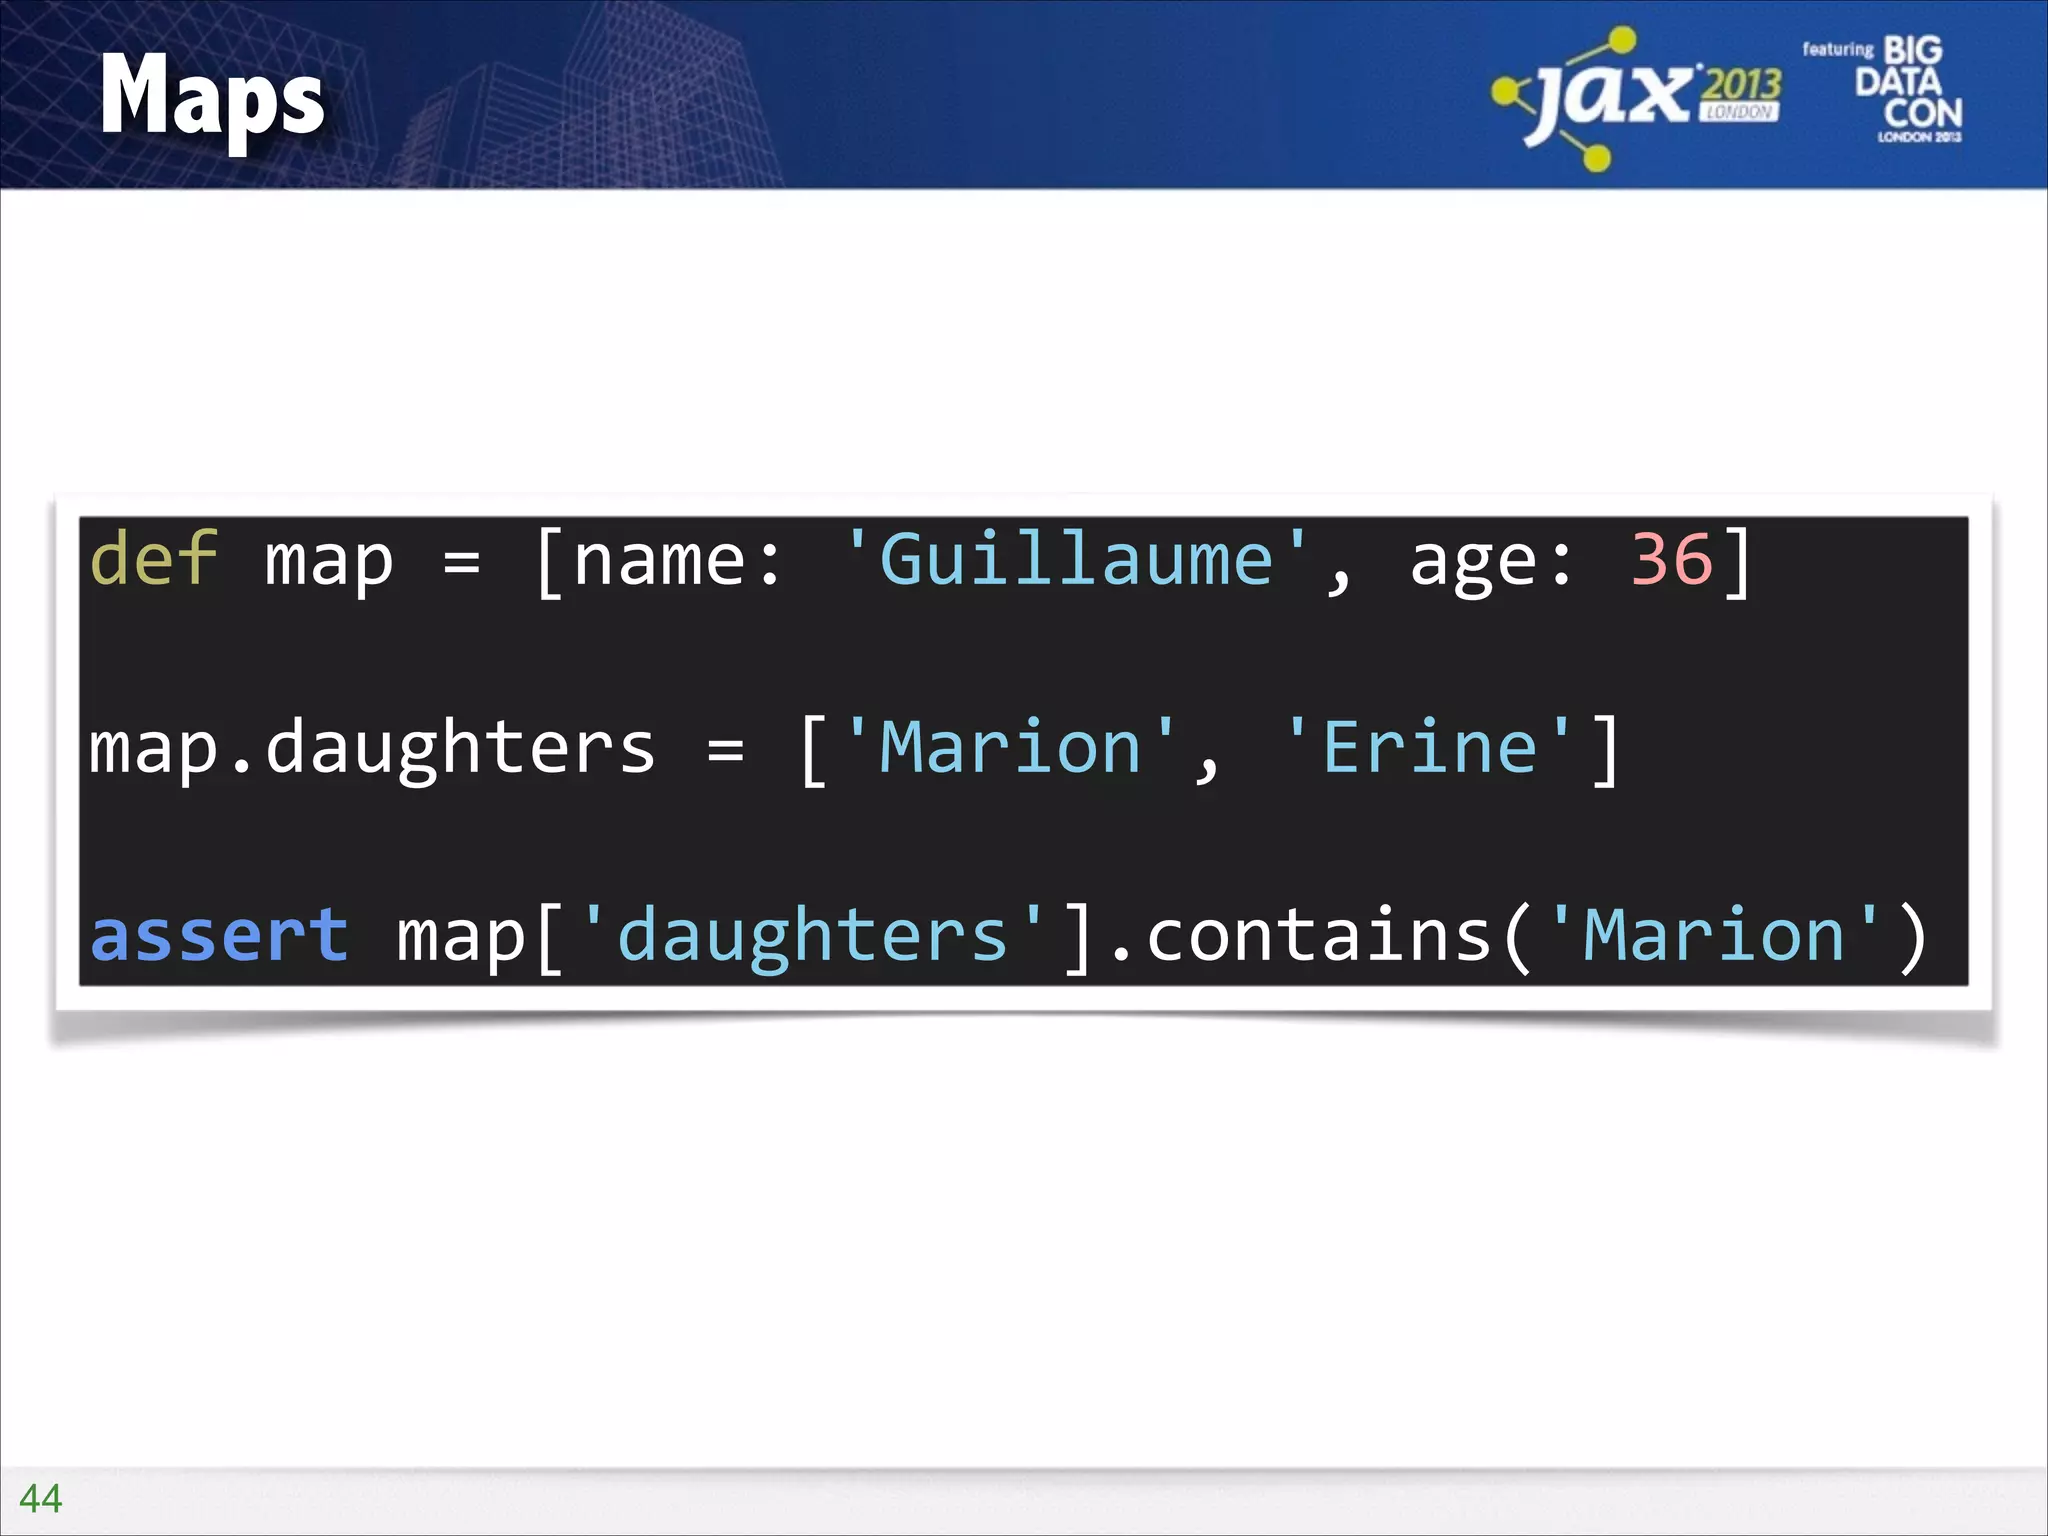Screen dimensions: 2048x1536
Task: Click the slide number 44
Action: point(40,1498)
